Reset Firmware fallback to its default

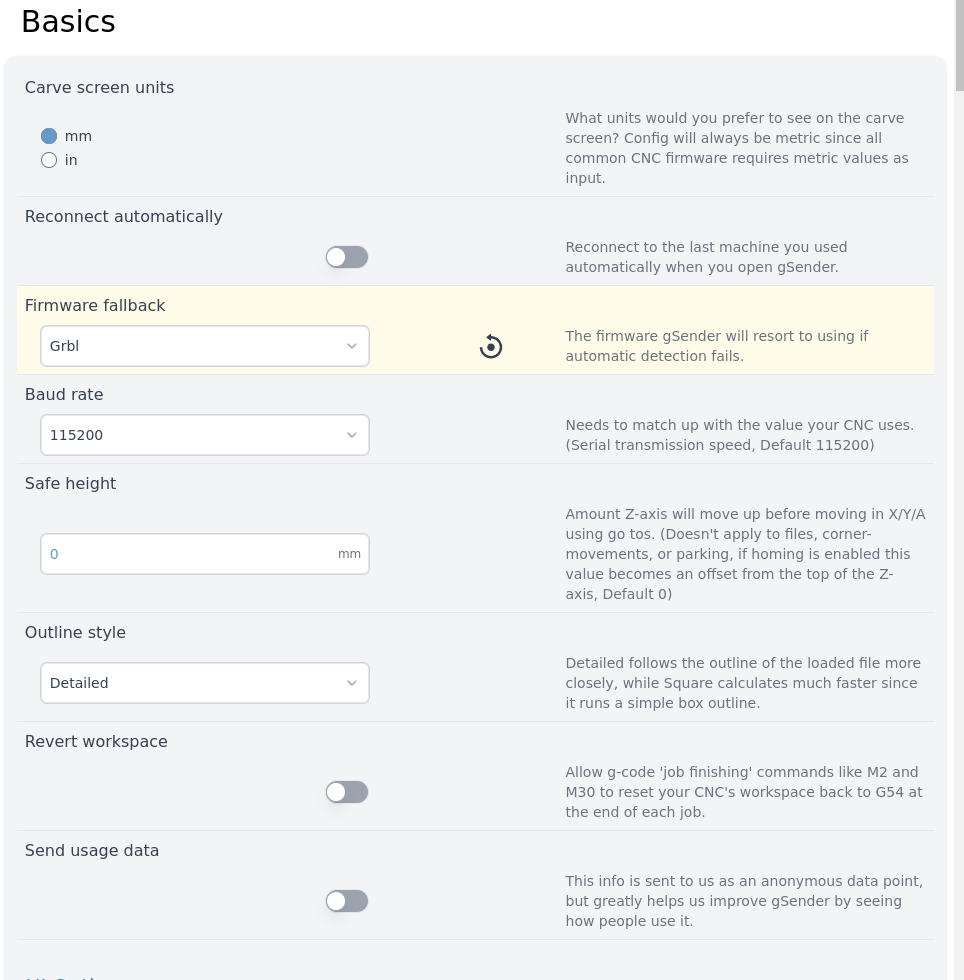[x=490, y=347]
